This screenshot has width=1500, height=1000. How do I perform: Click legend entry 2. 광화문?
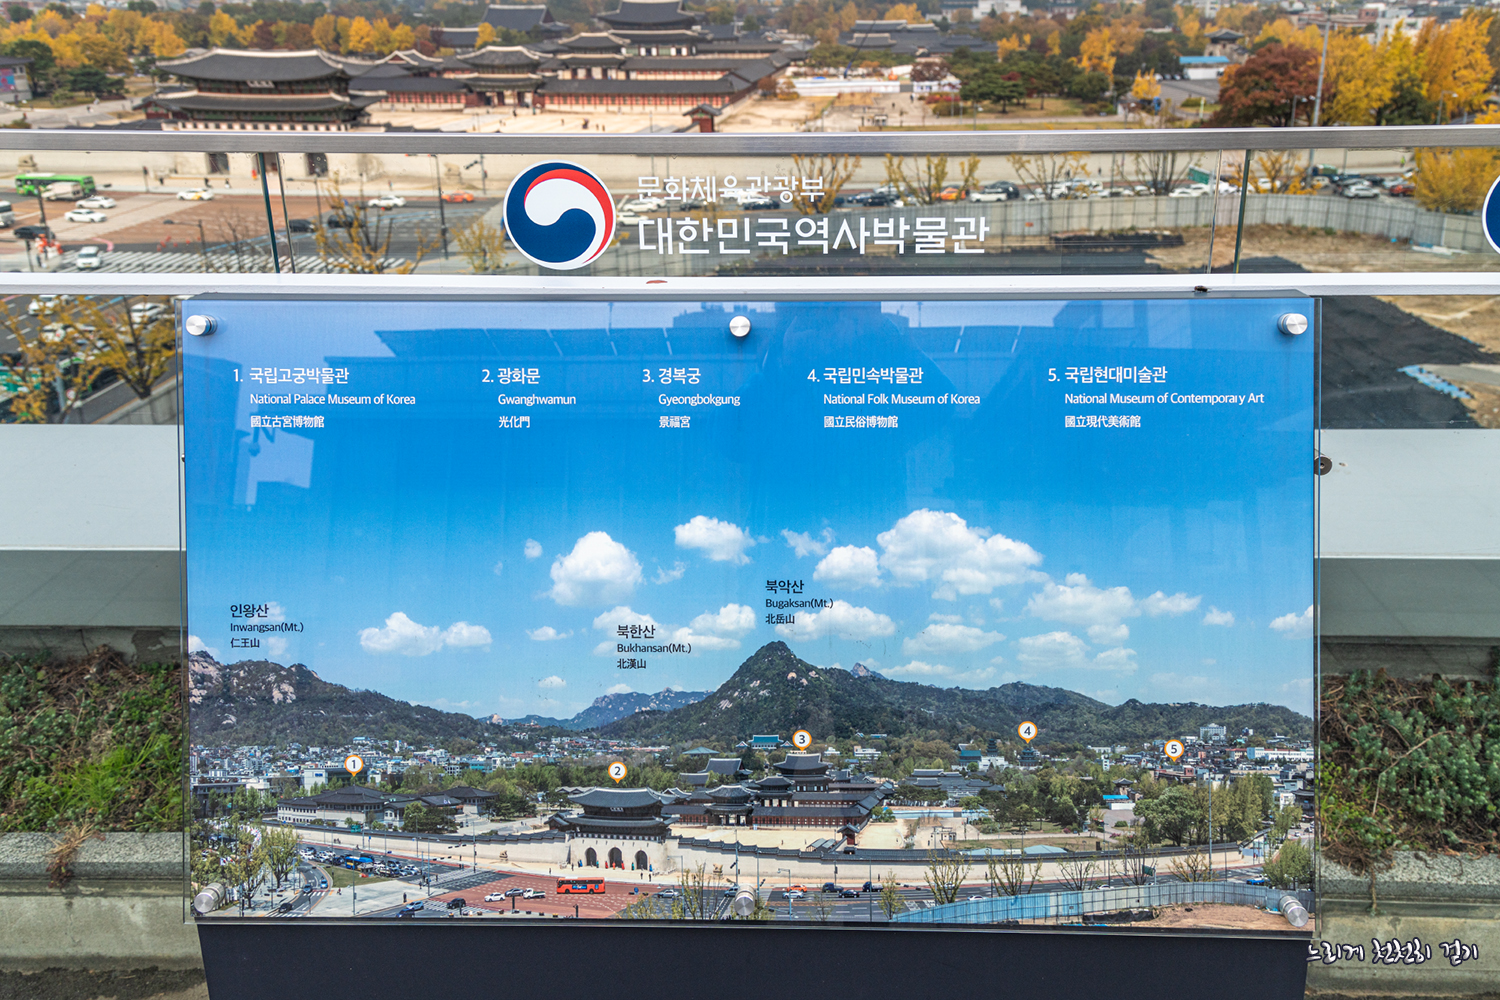tap(510, 376)
